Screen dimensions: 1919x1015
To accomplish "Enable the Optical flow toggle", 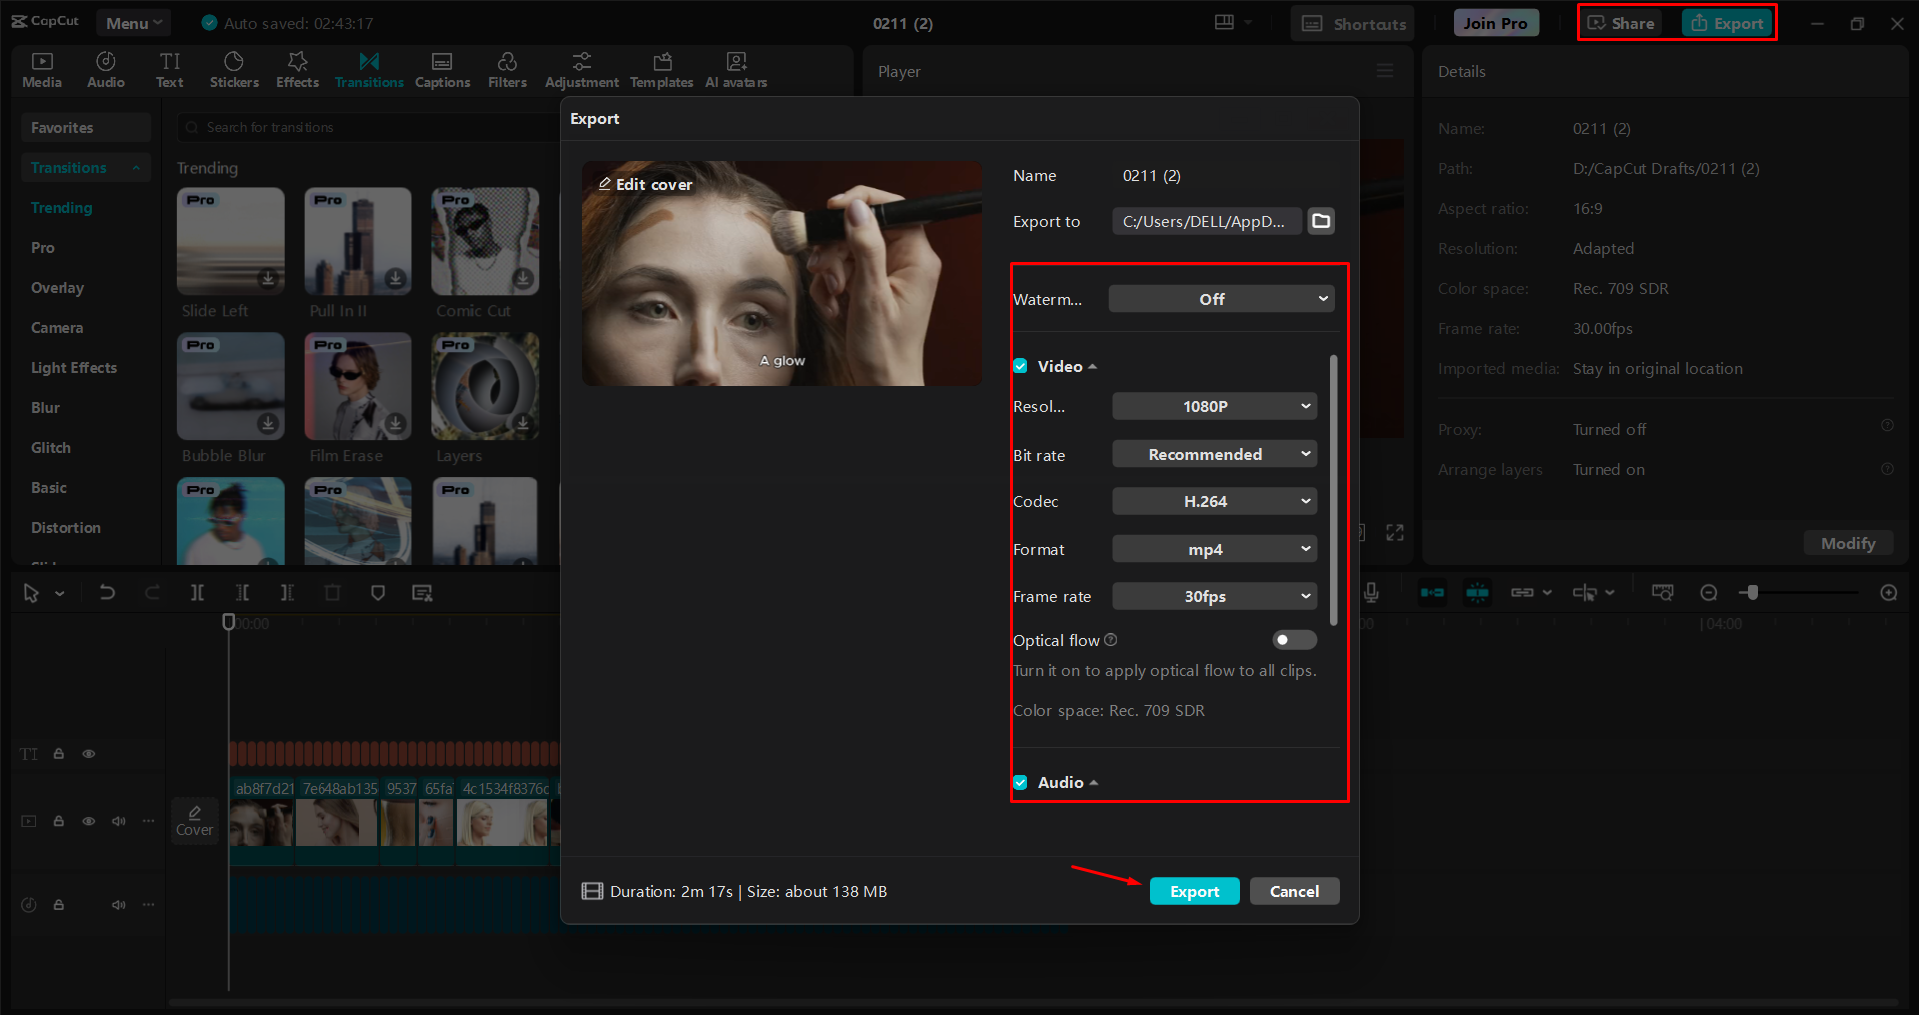I will (1294, 640).
